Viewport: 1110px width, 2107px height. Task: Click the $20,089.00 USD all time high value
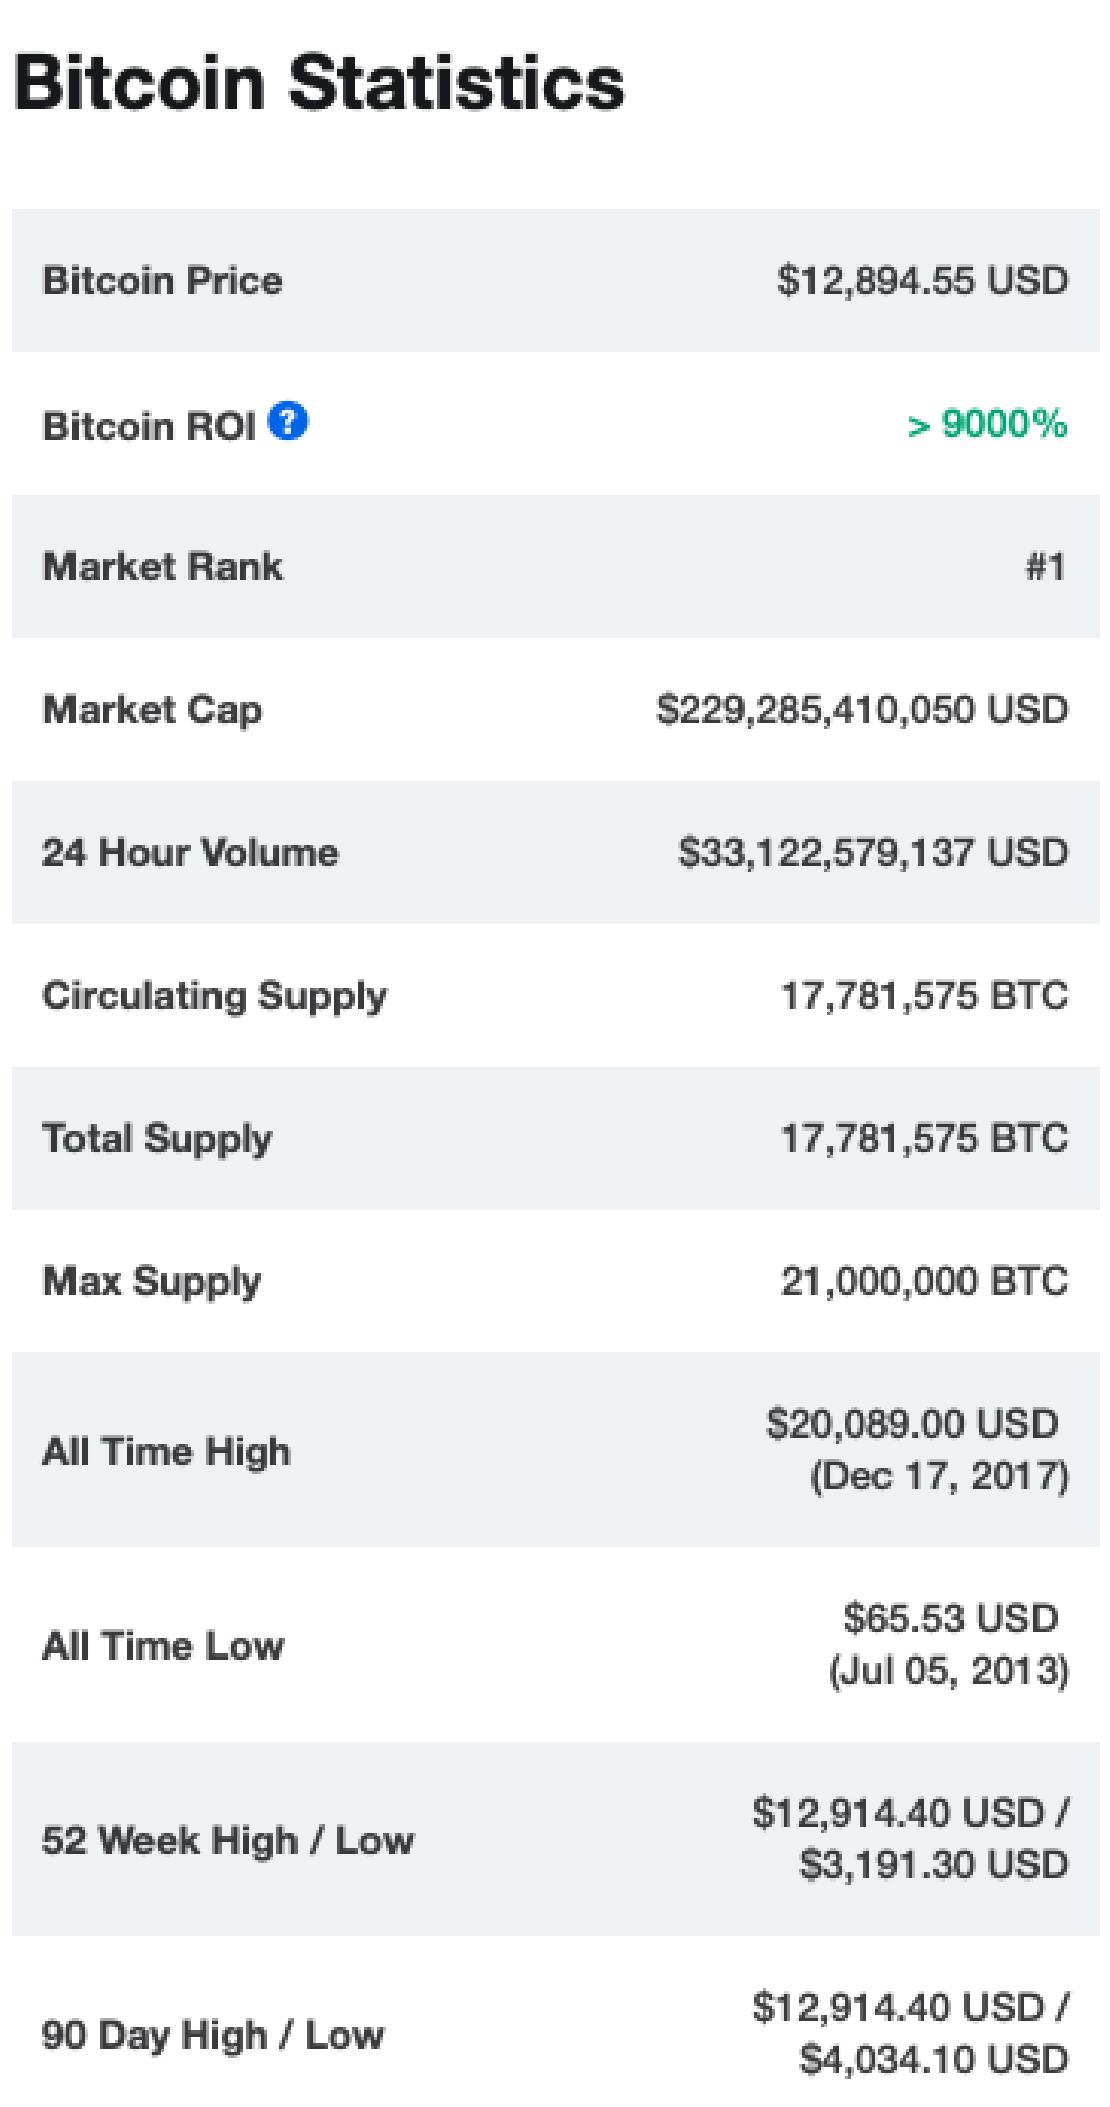tap(912, 1423)
